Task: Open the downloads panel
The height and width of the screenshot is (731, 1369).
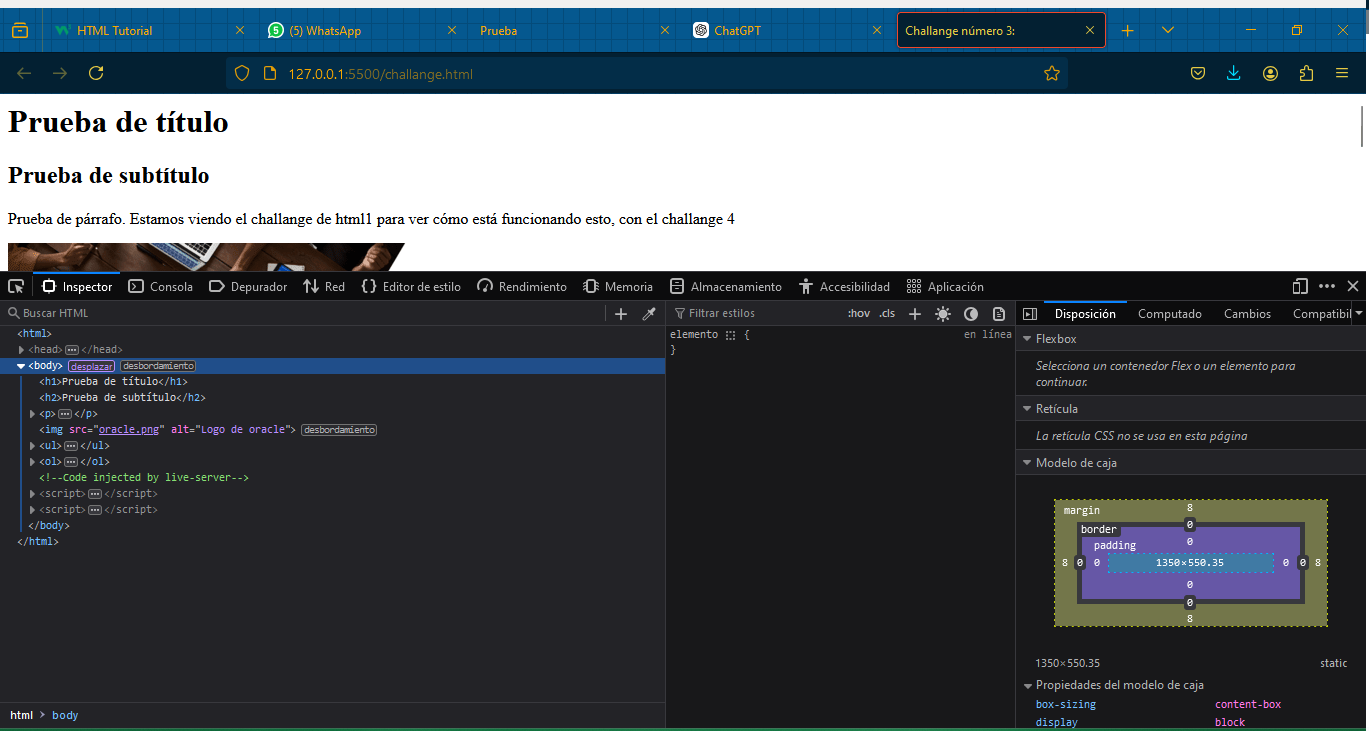Action: (1234, 73)
